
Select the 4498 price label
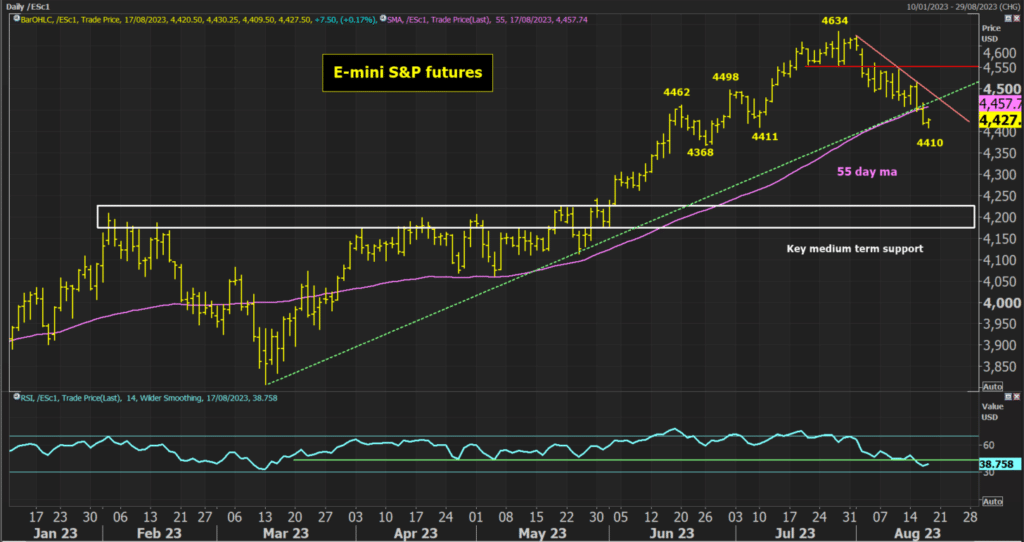[x=726, y=77]
